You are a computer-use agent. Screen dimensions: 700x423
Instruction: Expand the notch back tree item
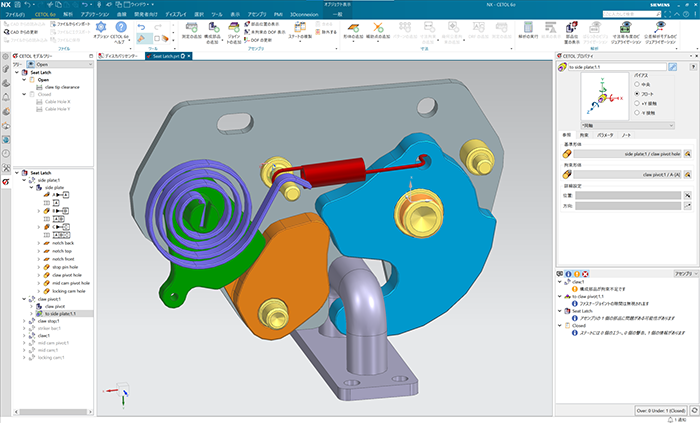38,243
